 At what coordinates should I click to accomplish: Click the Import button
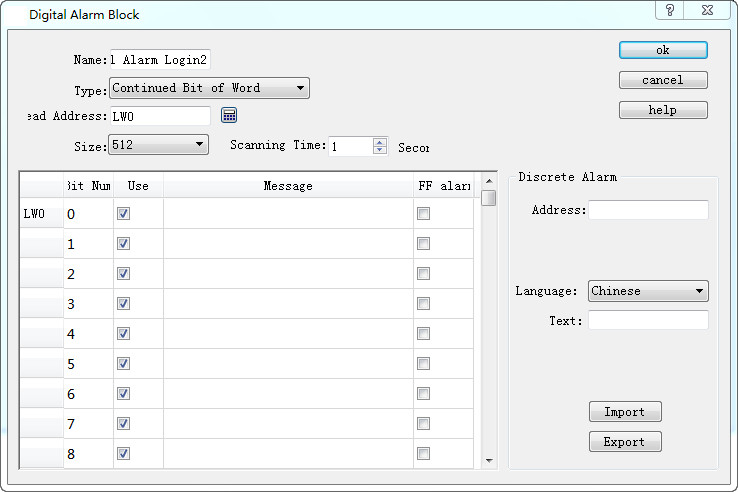tap(625, 412)
